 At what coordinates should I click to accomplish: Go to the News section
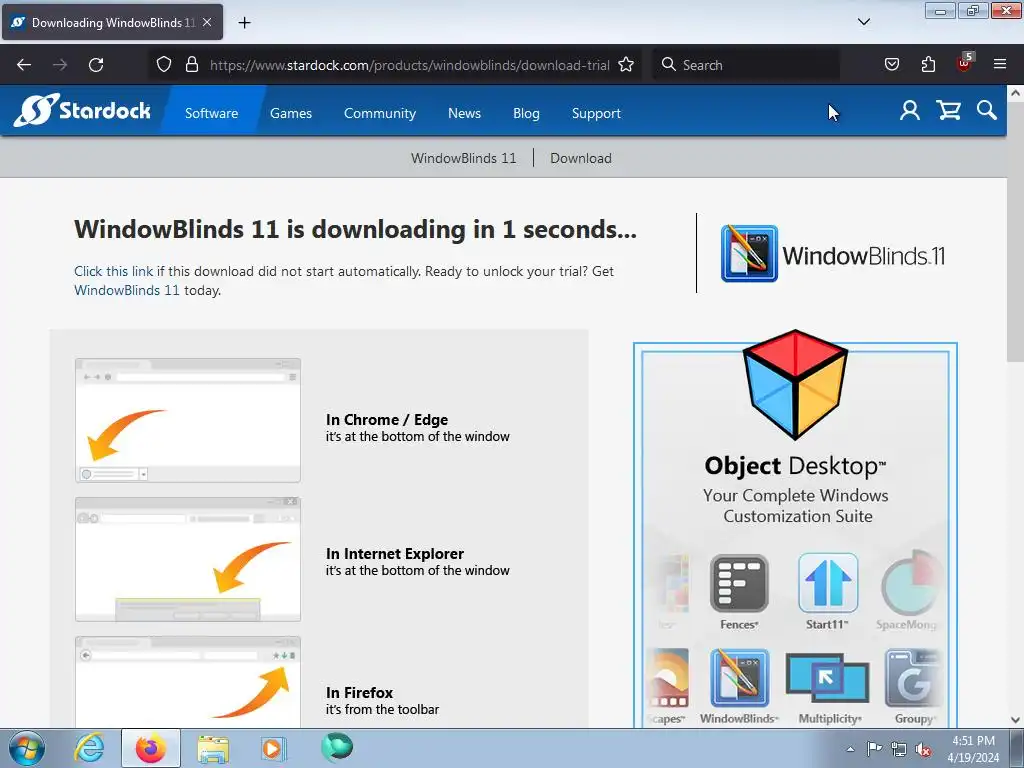[464, 113]
